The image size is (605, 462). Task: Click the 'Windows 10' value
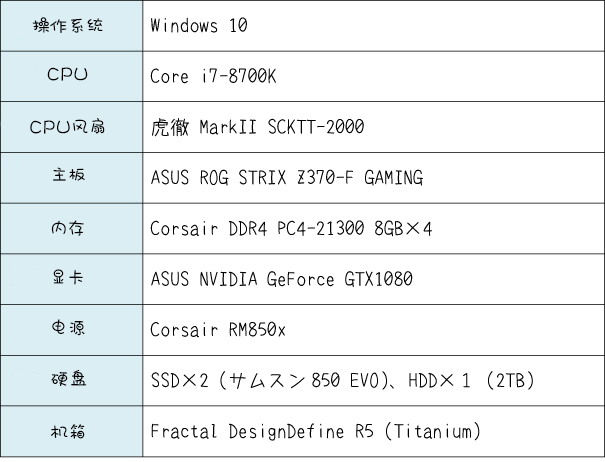coord(199,26)
